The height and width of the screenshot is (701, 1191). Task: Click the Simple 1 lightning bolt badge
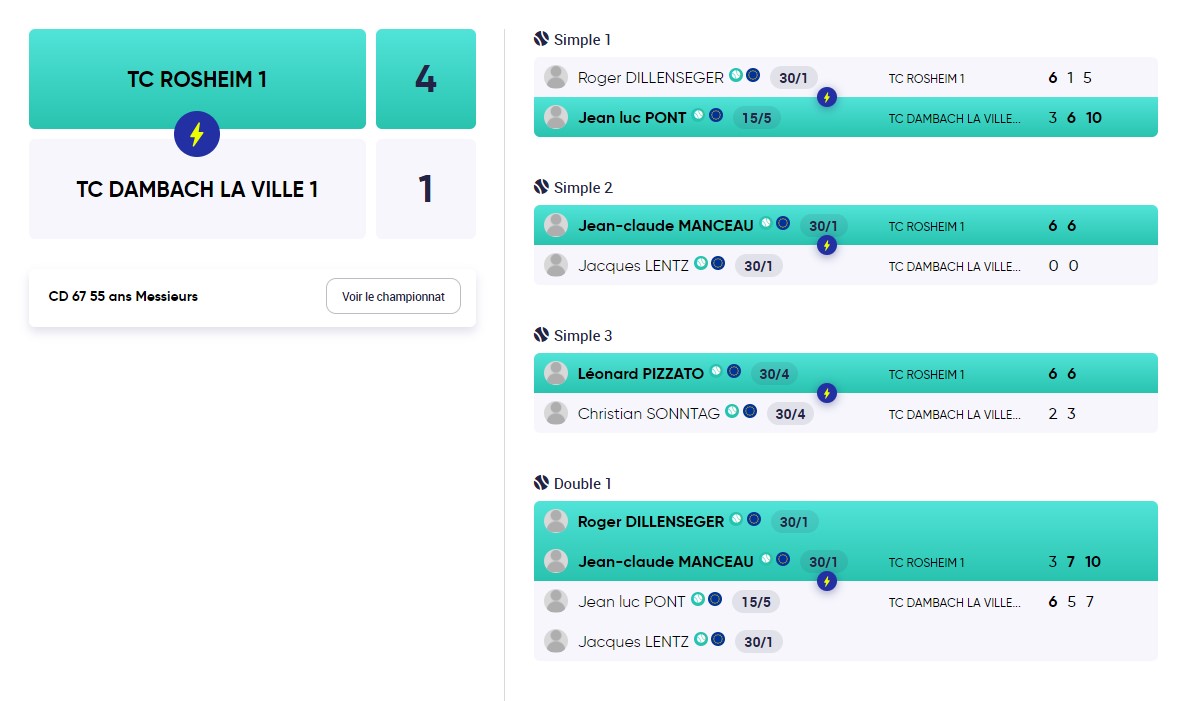click(826, 97)
